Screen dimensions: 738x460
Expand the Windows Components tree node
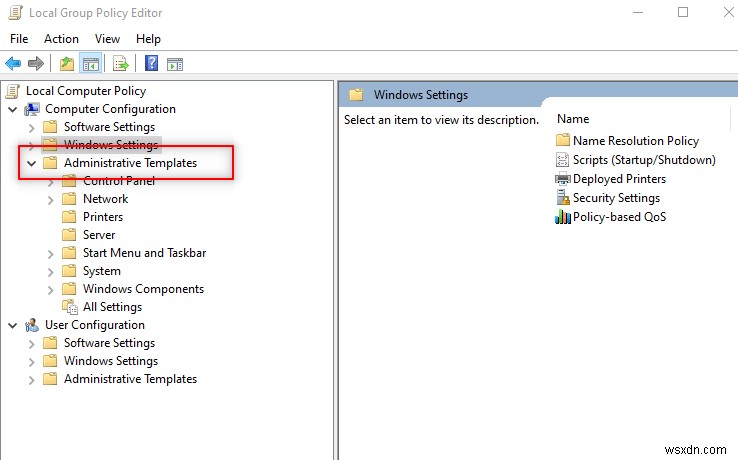(x=51, y=289)
